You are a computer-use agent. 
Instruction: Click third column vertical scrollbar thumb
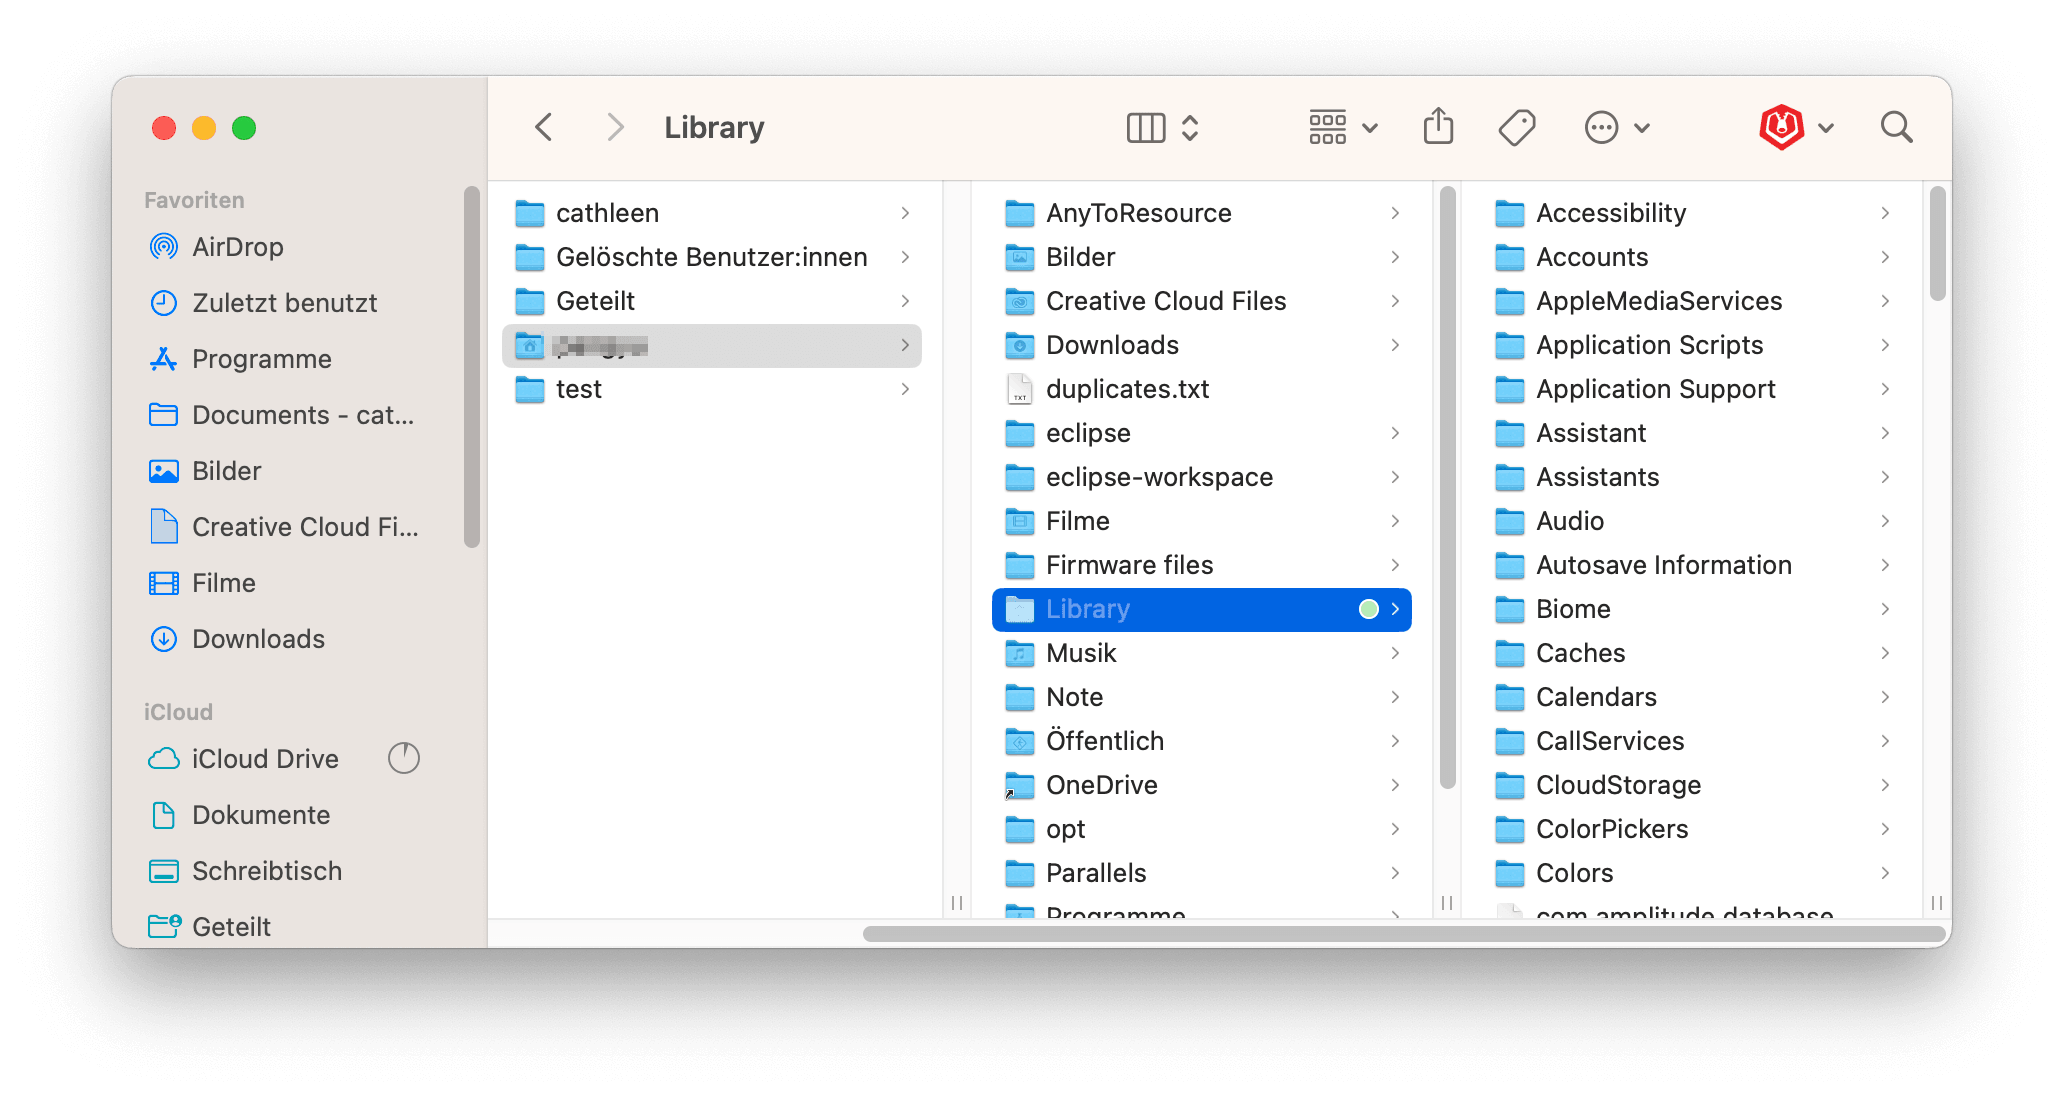(x=1937, y=243)
